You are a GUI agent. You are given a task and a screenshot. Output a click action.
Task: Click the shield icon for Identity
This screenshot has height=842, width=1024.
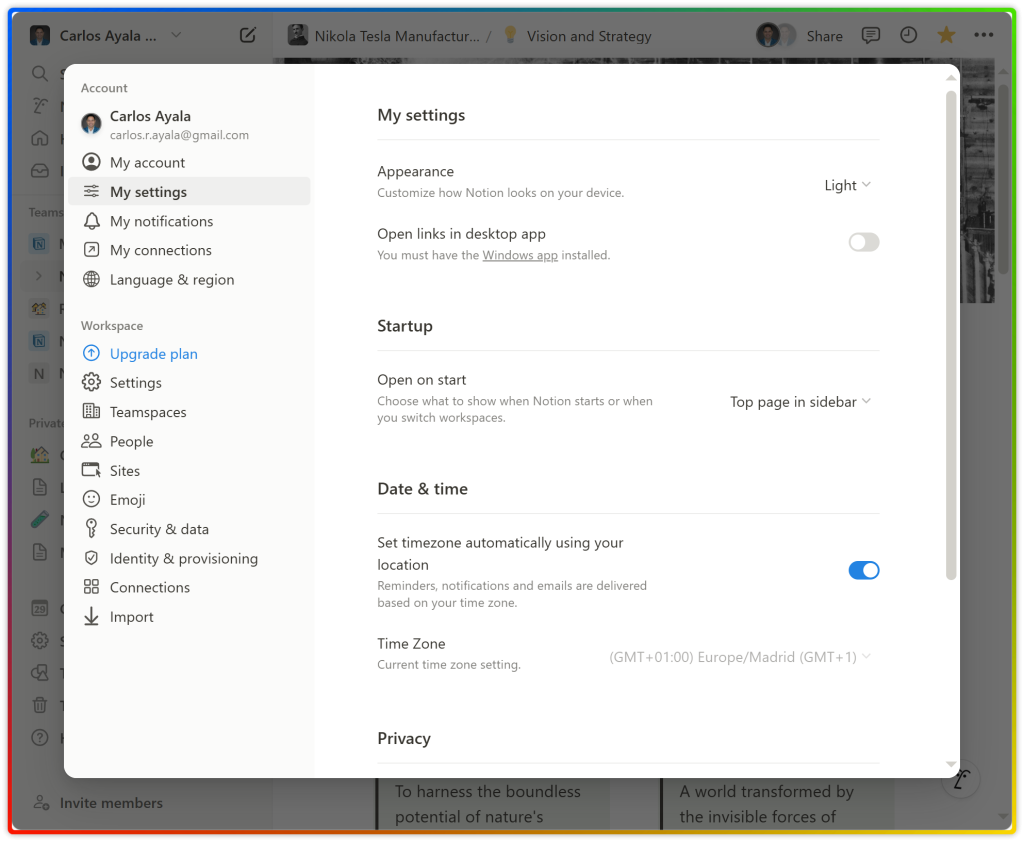[x=91, y=558]
